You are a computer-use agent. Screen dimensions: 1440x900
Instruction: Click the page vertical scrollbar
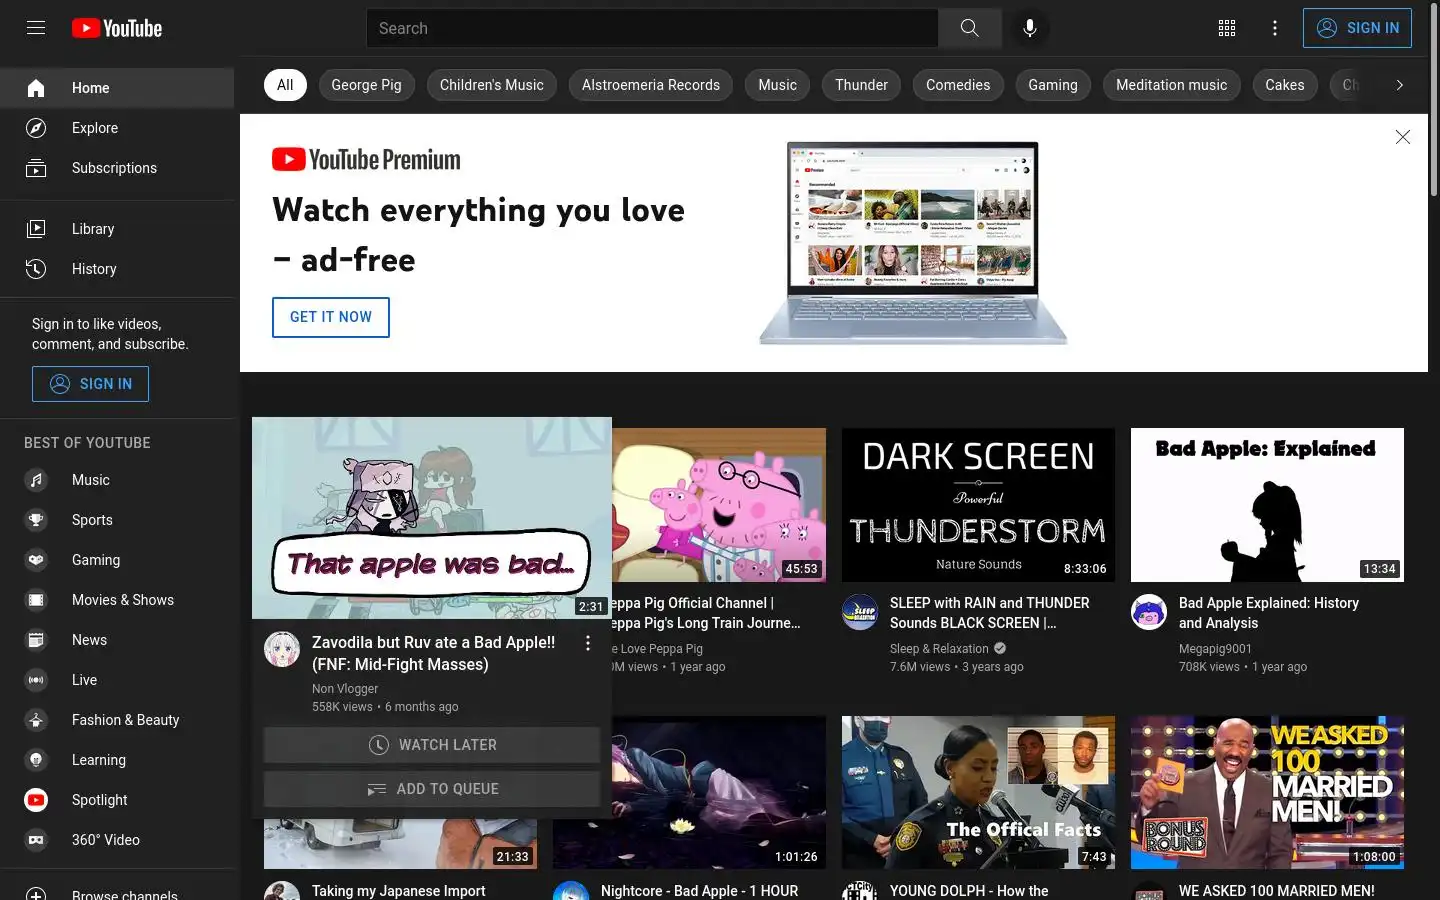pos(1434,100)
